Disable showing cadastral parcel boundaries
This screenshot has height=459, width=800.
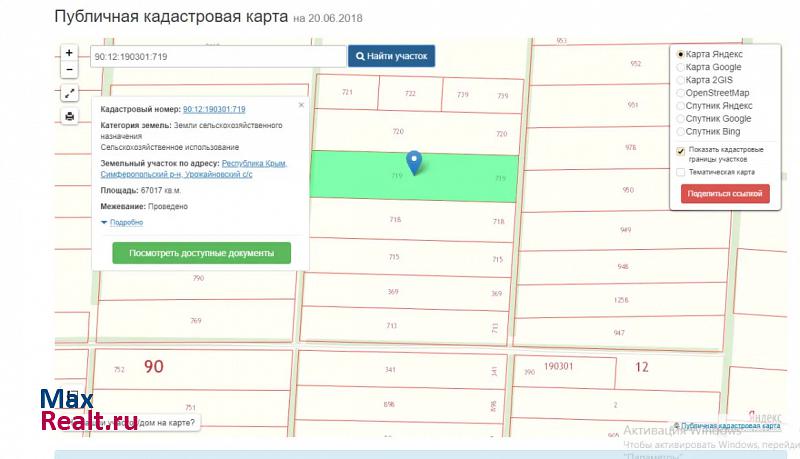point(681,152)
